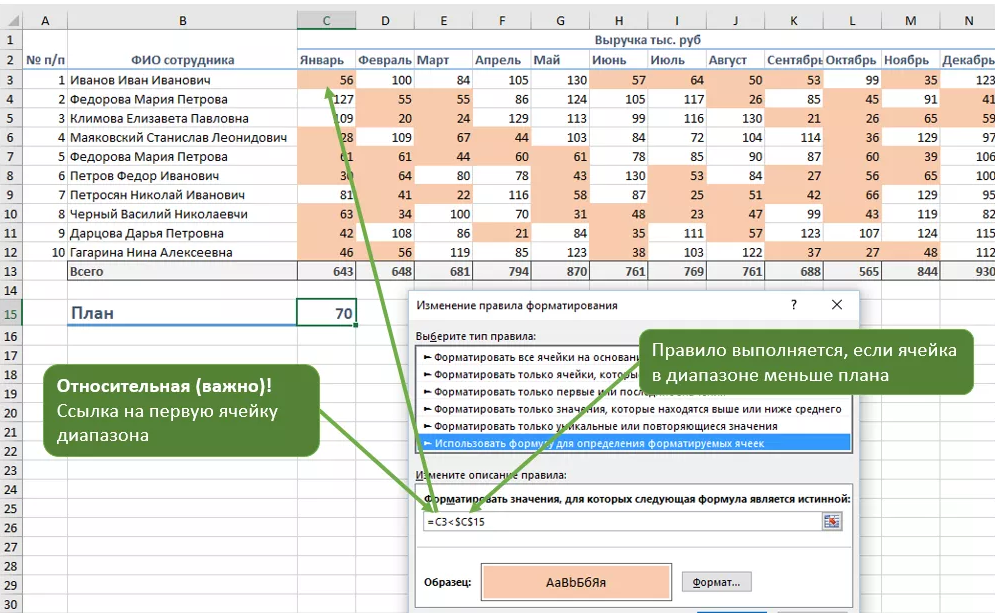
Task: Close the formatting rule dialog
Action: coord(837,305)
